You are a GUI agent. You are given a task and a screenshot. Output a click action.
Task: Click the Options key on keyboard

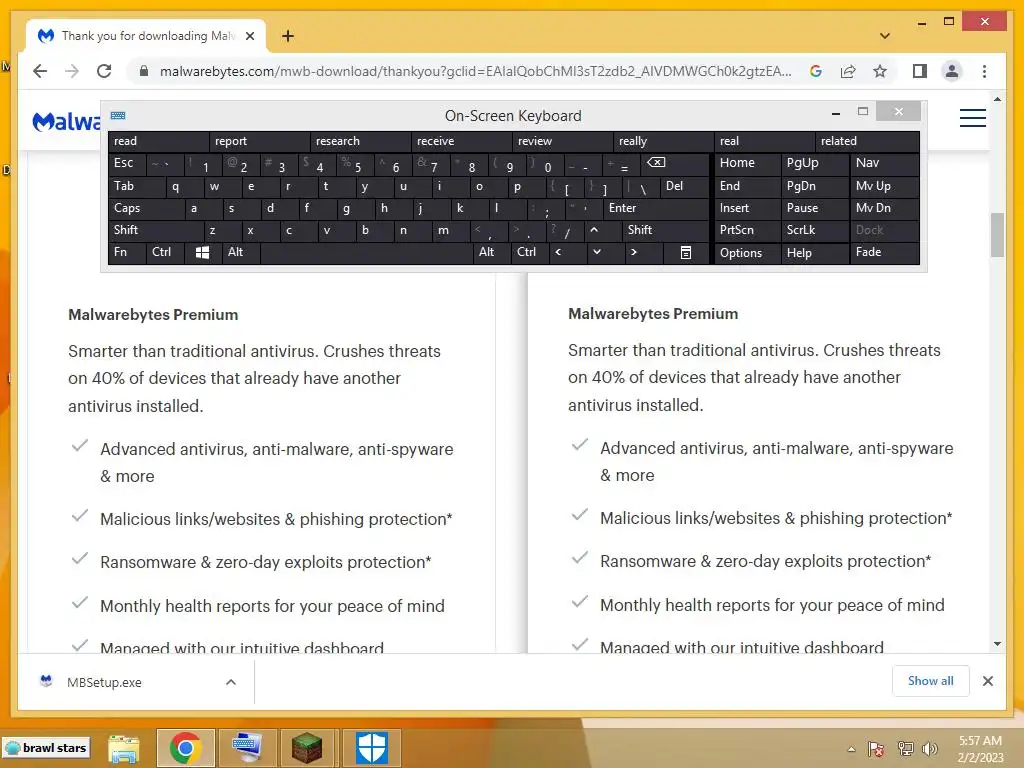tap(747, 252)
